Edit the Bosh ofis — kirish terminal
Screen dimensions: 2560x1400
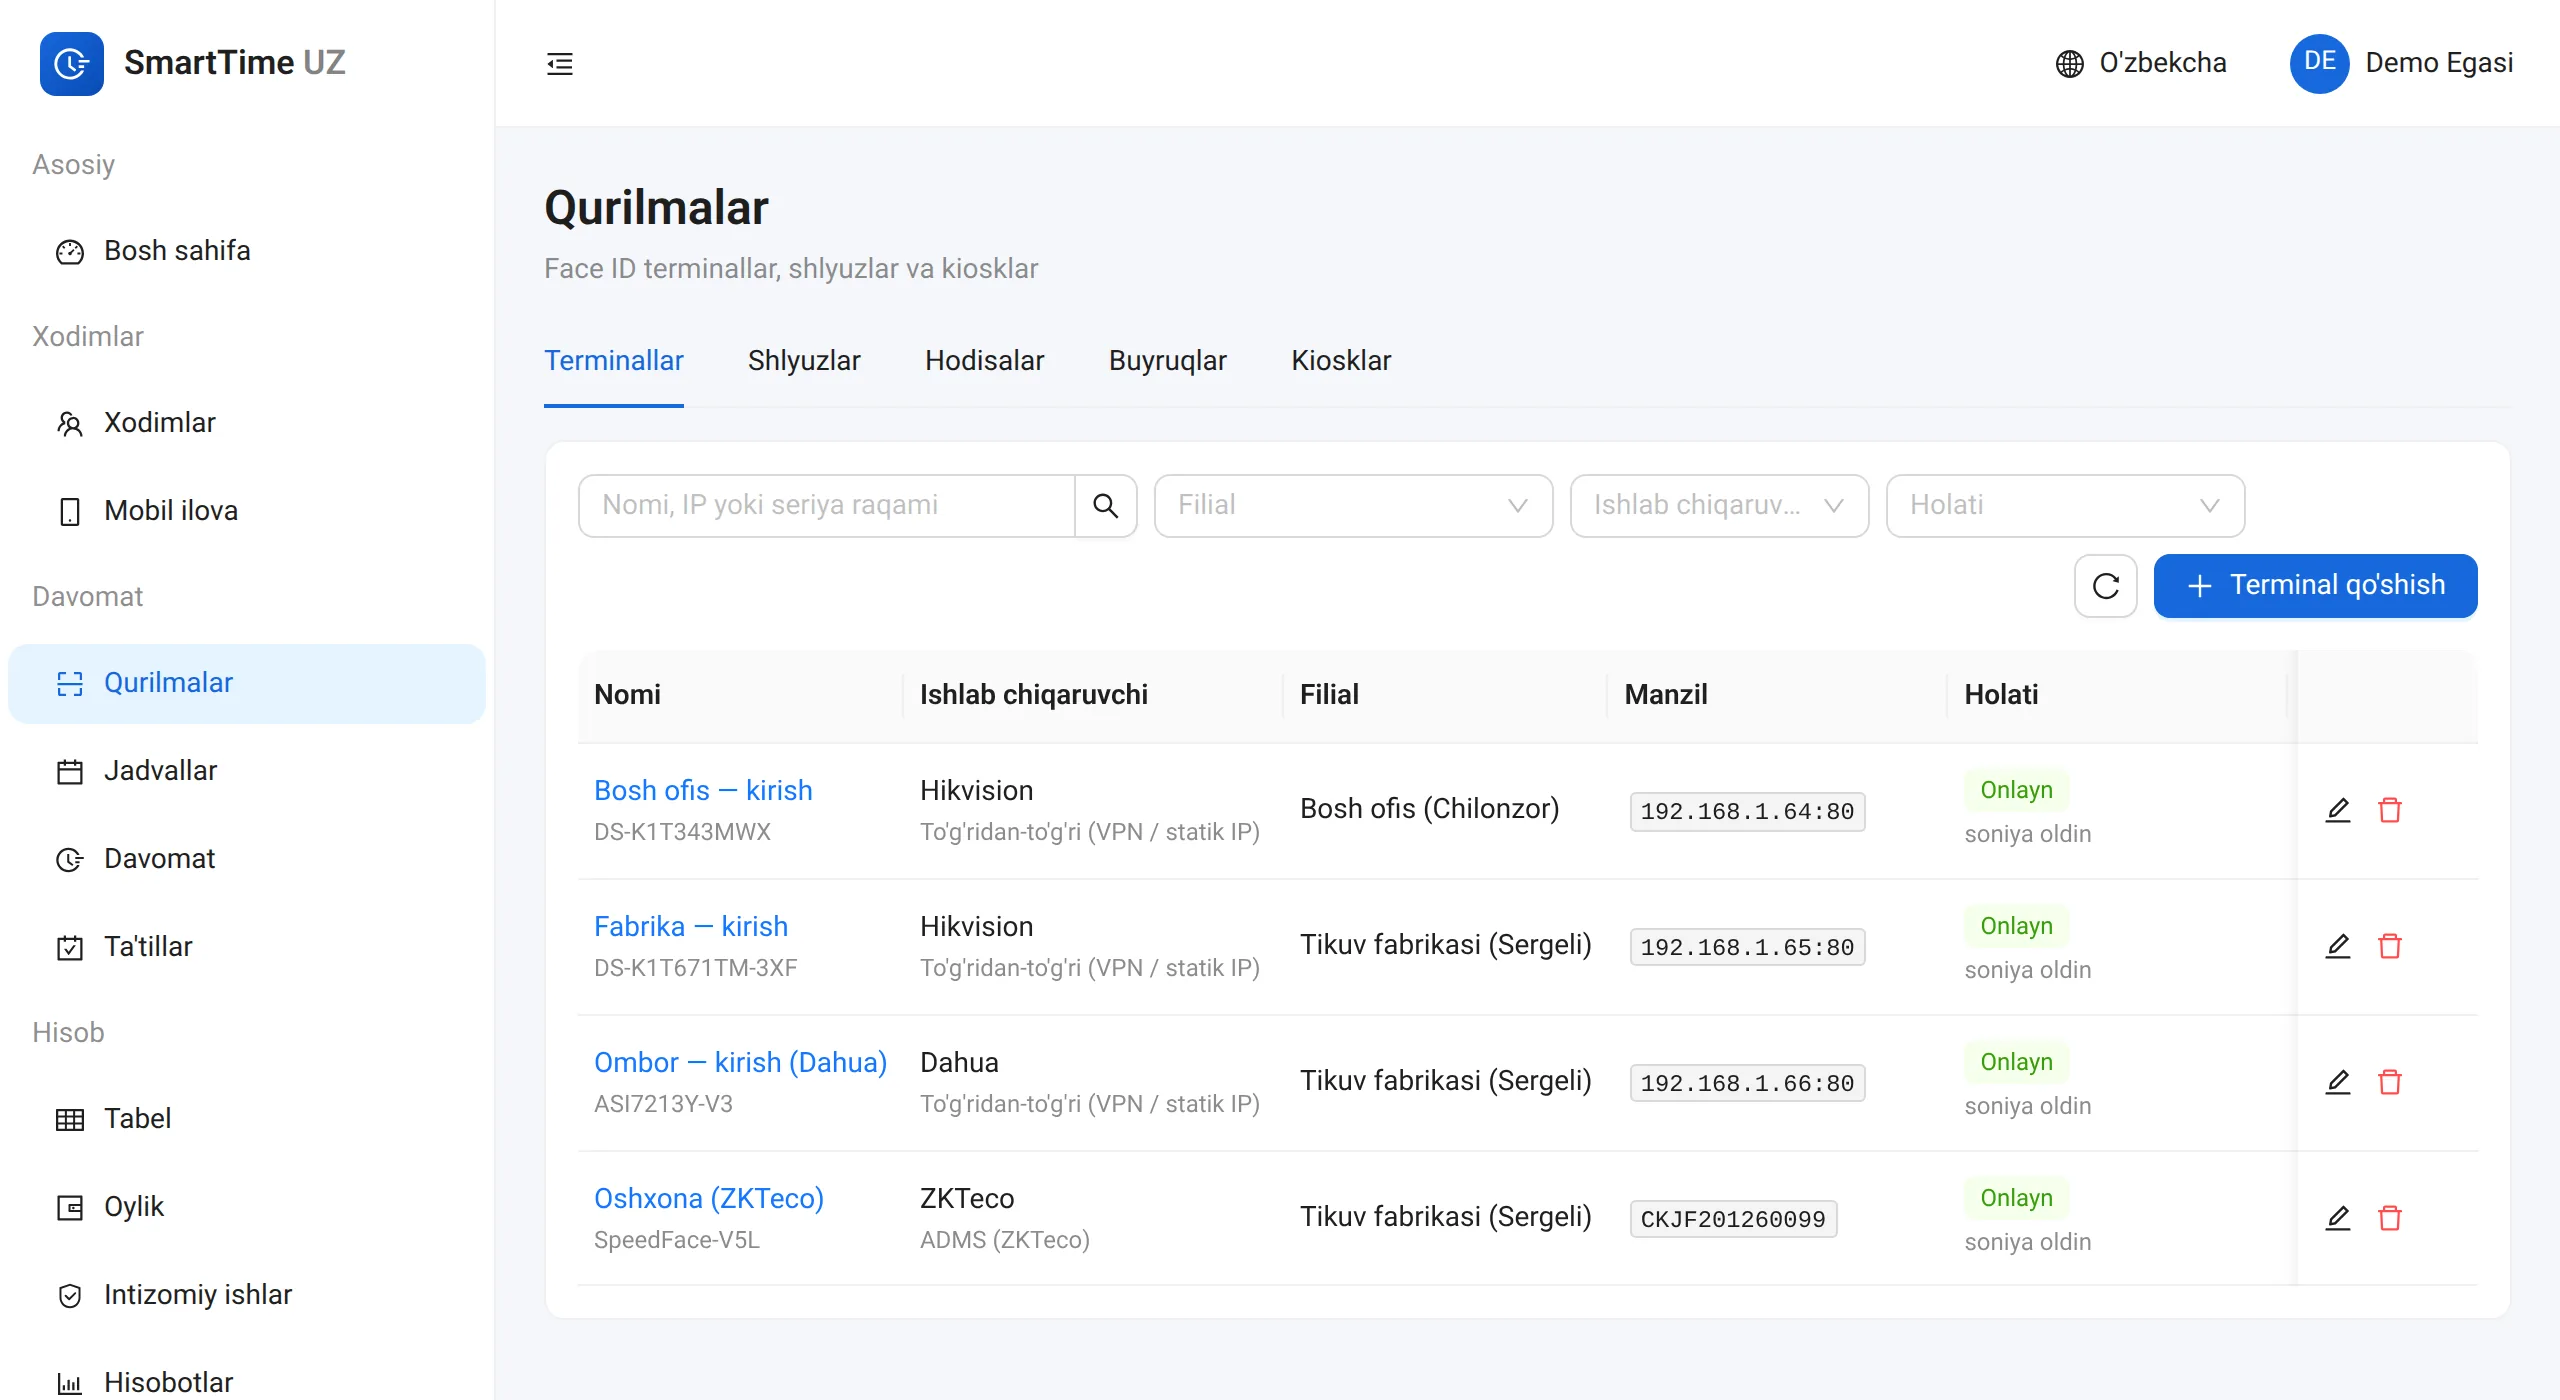[x=2337, y=810]
